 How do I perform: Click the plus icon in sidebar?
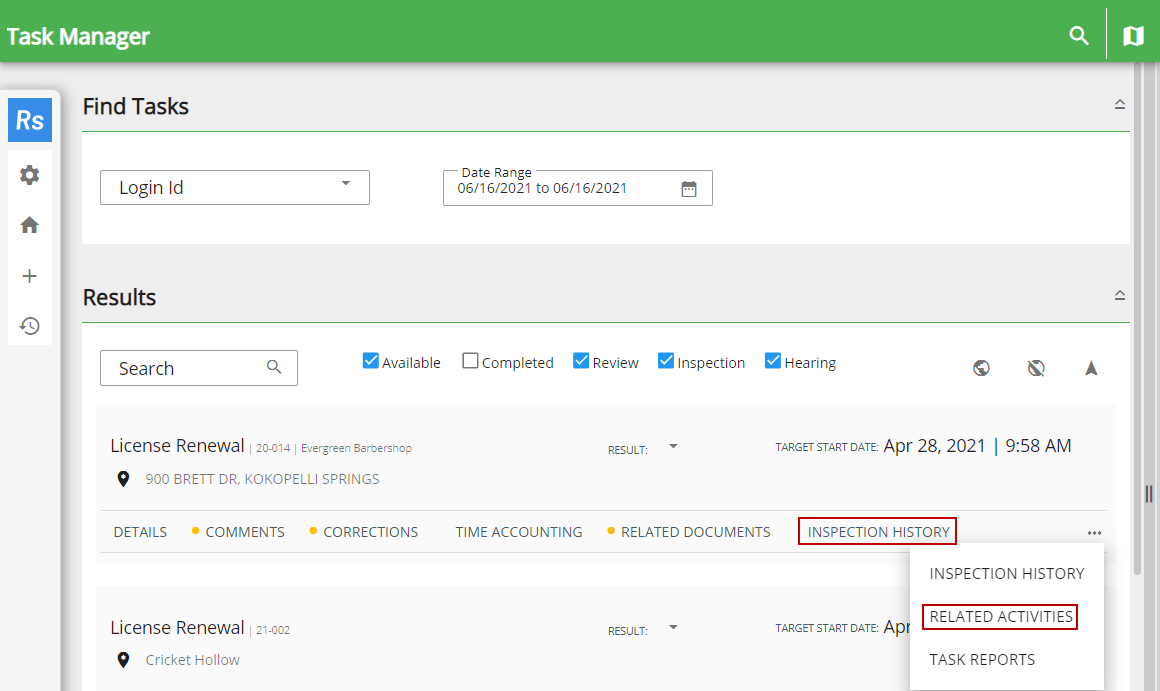[x=30, y=276]
